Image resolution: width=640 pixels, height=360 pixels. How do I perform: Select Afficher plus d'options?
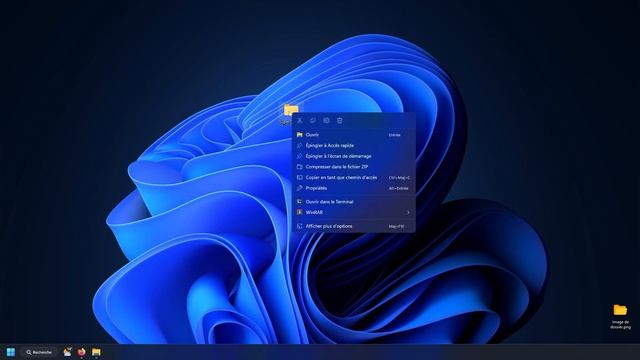pyautogui.click(x=353, y=226)
